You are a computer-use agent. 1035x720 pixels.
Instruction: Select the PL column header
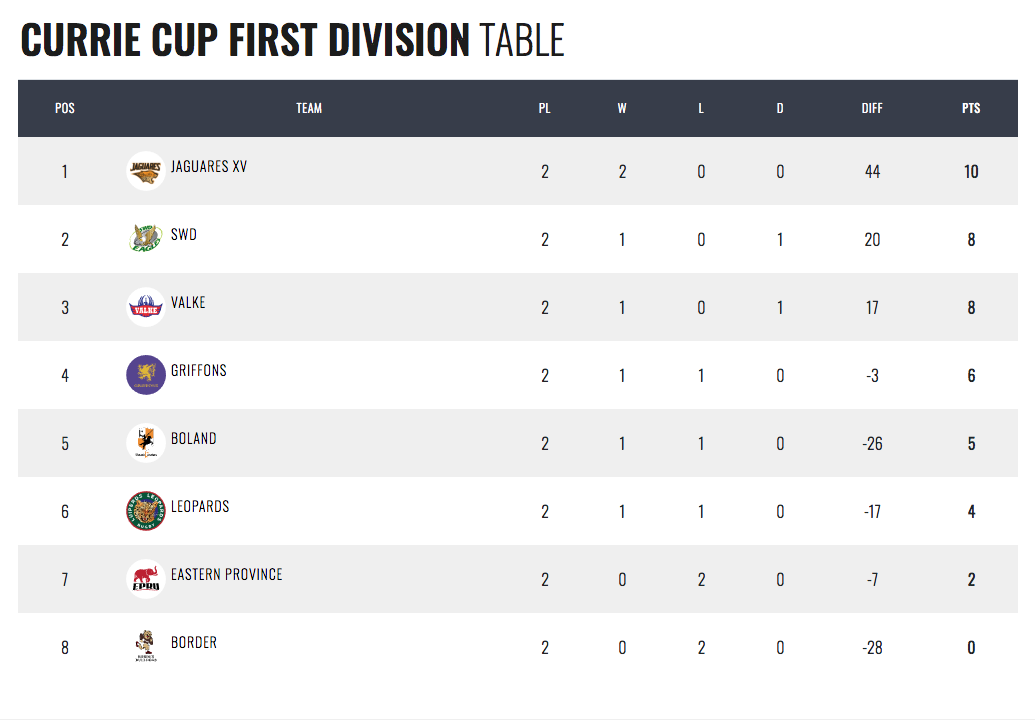[x=545, y=108]
